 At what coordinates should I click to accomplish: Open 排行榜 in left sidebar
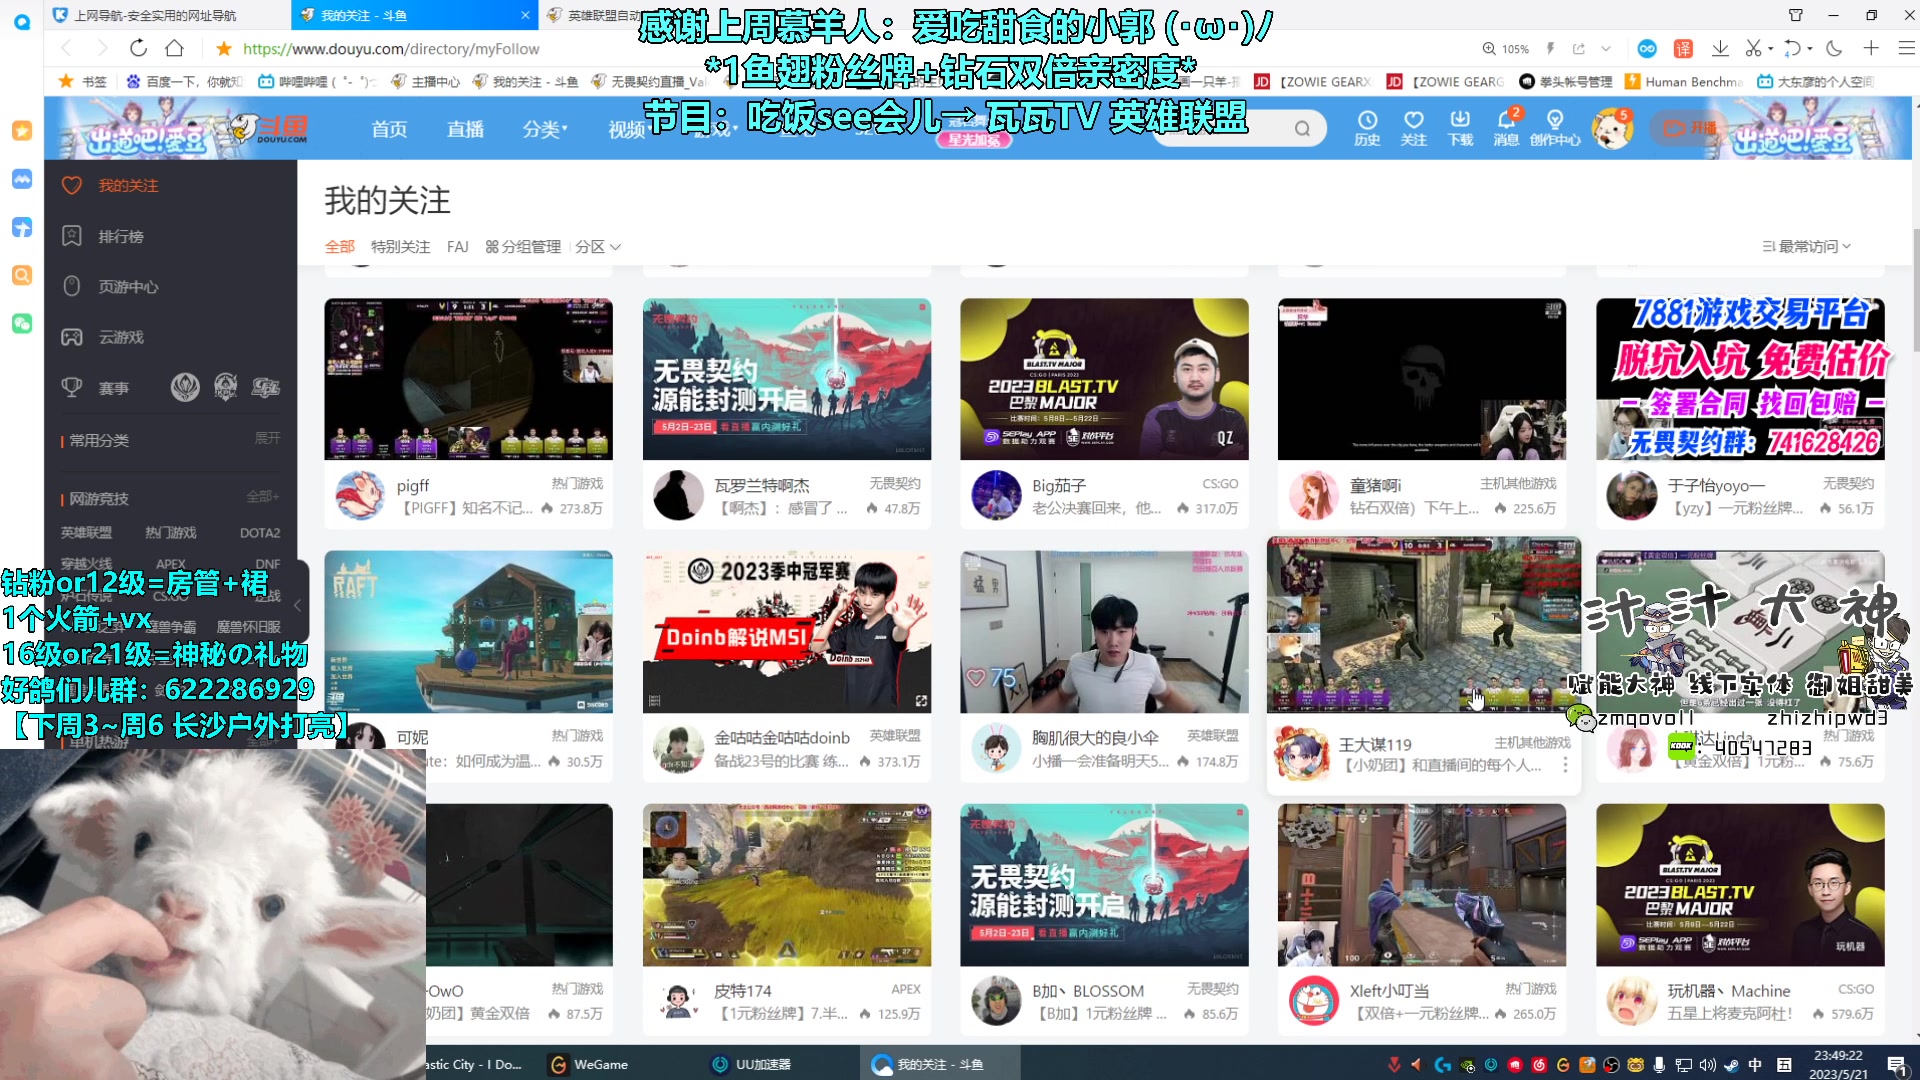click(x=121, y=236)
